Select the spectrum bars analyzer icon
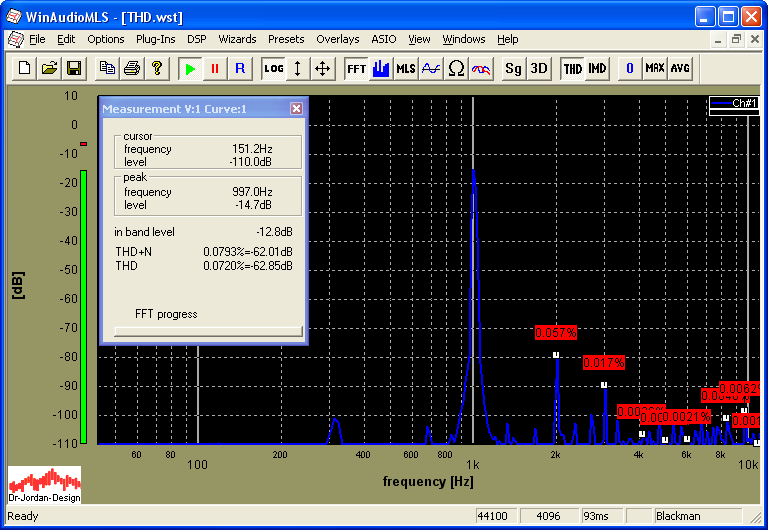 [x=381, y=68]
